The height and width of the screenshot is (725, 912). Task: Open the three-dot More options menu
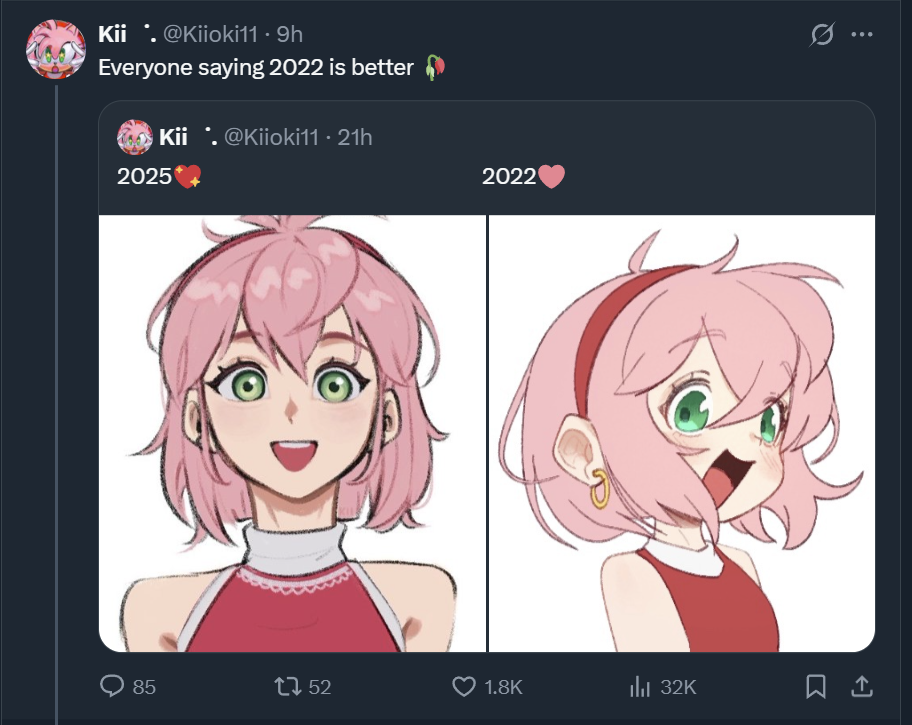pos(861,35)
